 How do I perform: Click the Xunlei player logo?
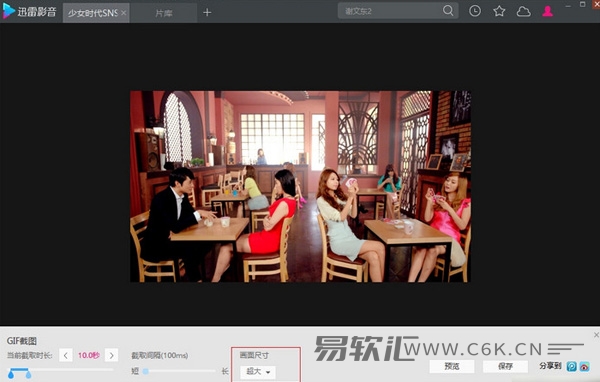(x=29, y=11)
